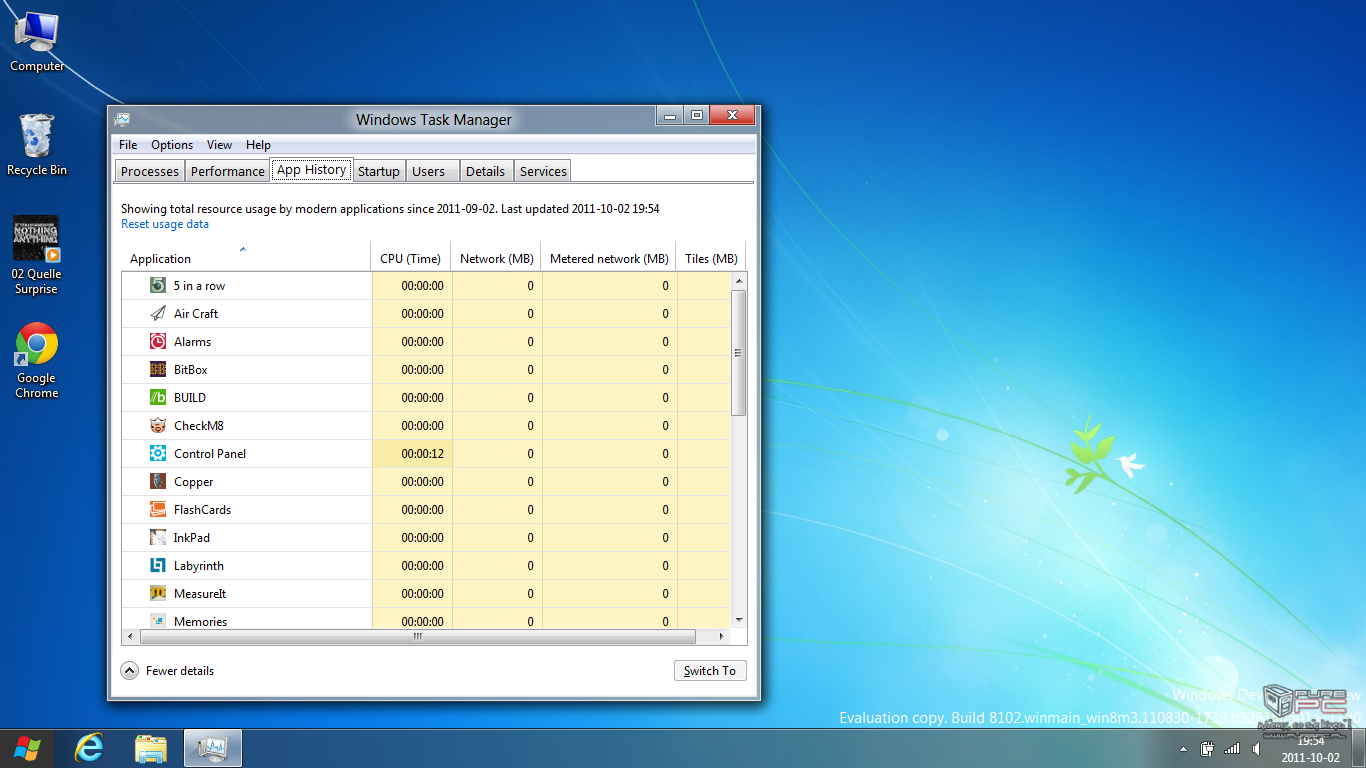1366x768 pixels.
Task: Click the horizontal scrollbar right arrow
Action: point(722,636)
